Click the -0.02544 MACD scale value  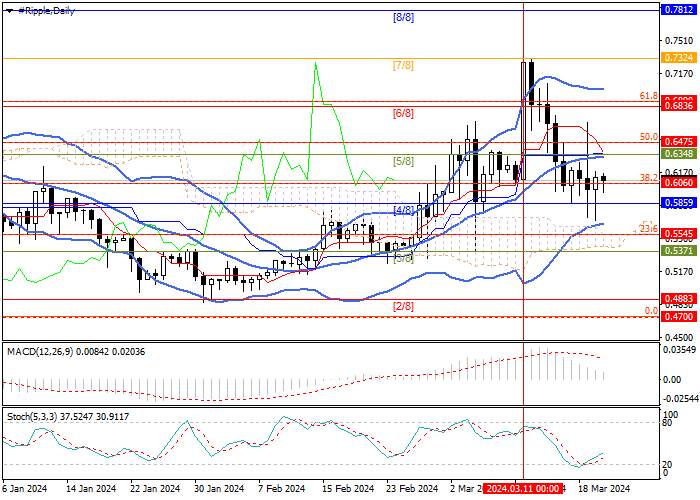click(x=681, y=398)
